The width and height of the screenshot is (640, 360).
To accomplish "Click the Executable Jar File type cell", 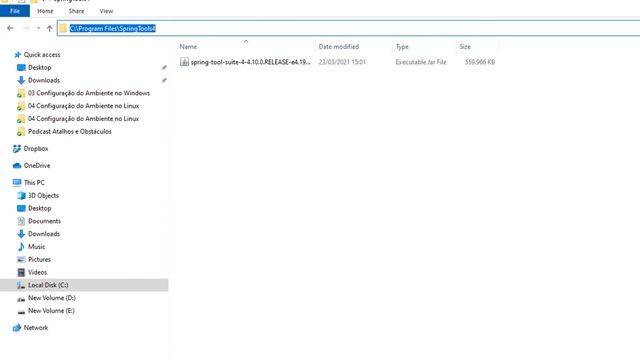I will coord(421,62).
